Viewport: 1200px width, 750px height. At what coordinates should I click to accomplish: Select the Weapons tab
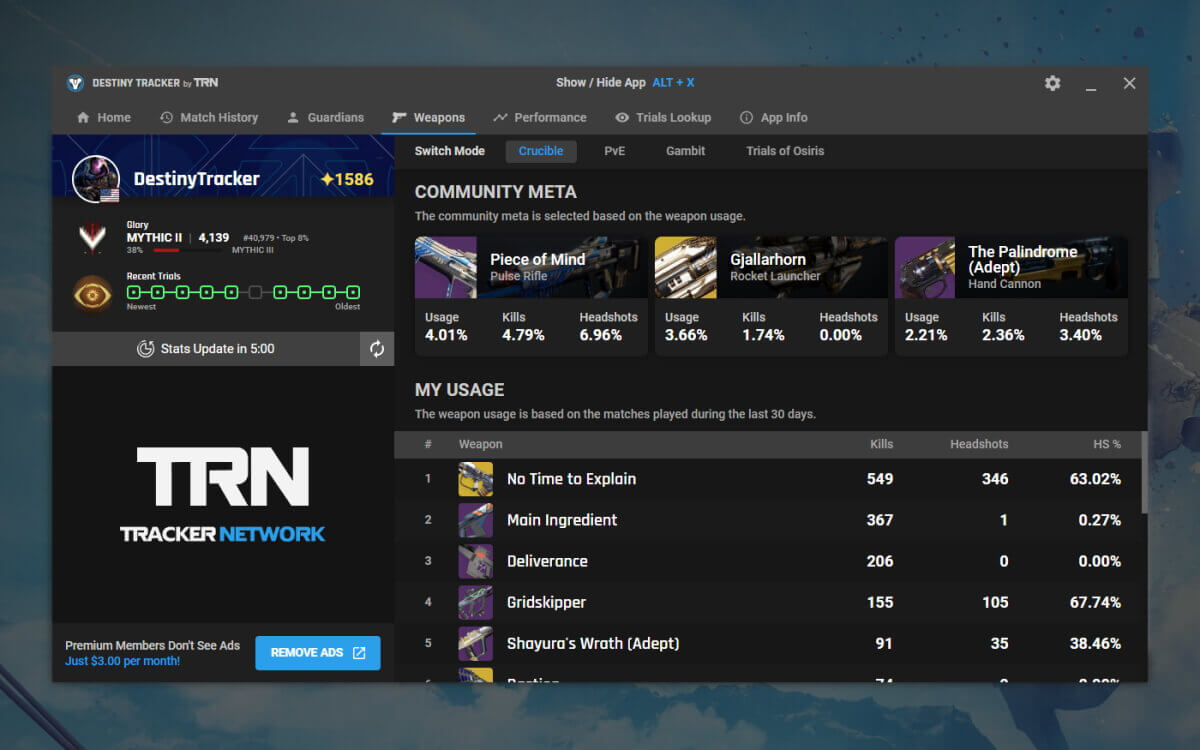428,117
